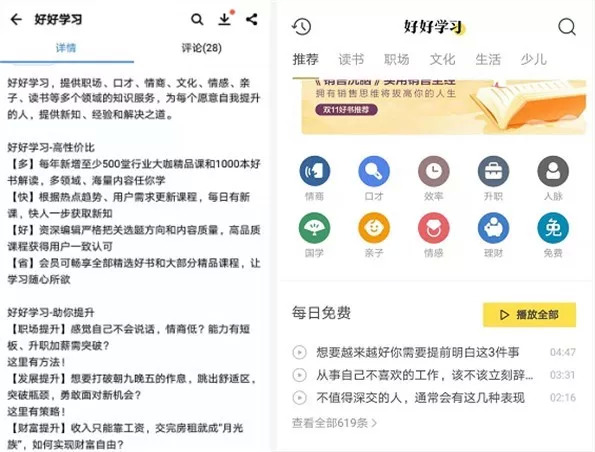
Task: Choose the 国学 fan icon
Action: [x=314, y=228]
